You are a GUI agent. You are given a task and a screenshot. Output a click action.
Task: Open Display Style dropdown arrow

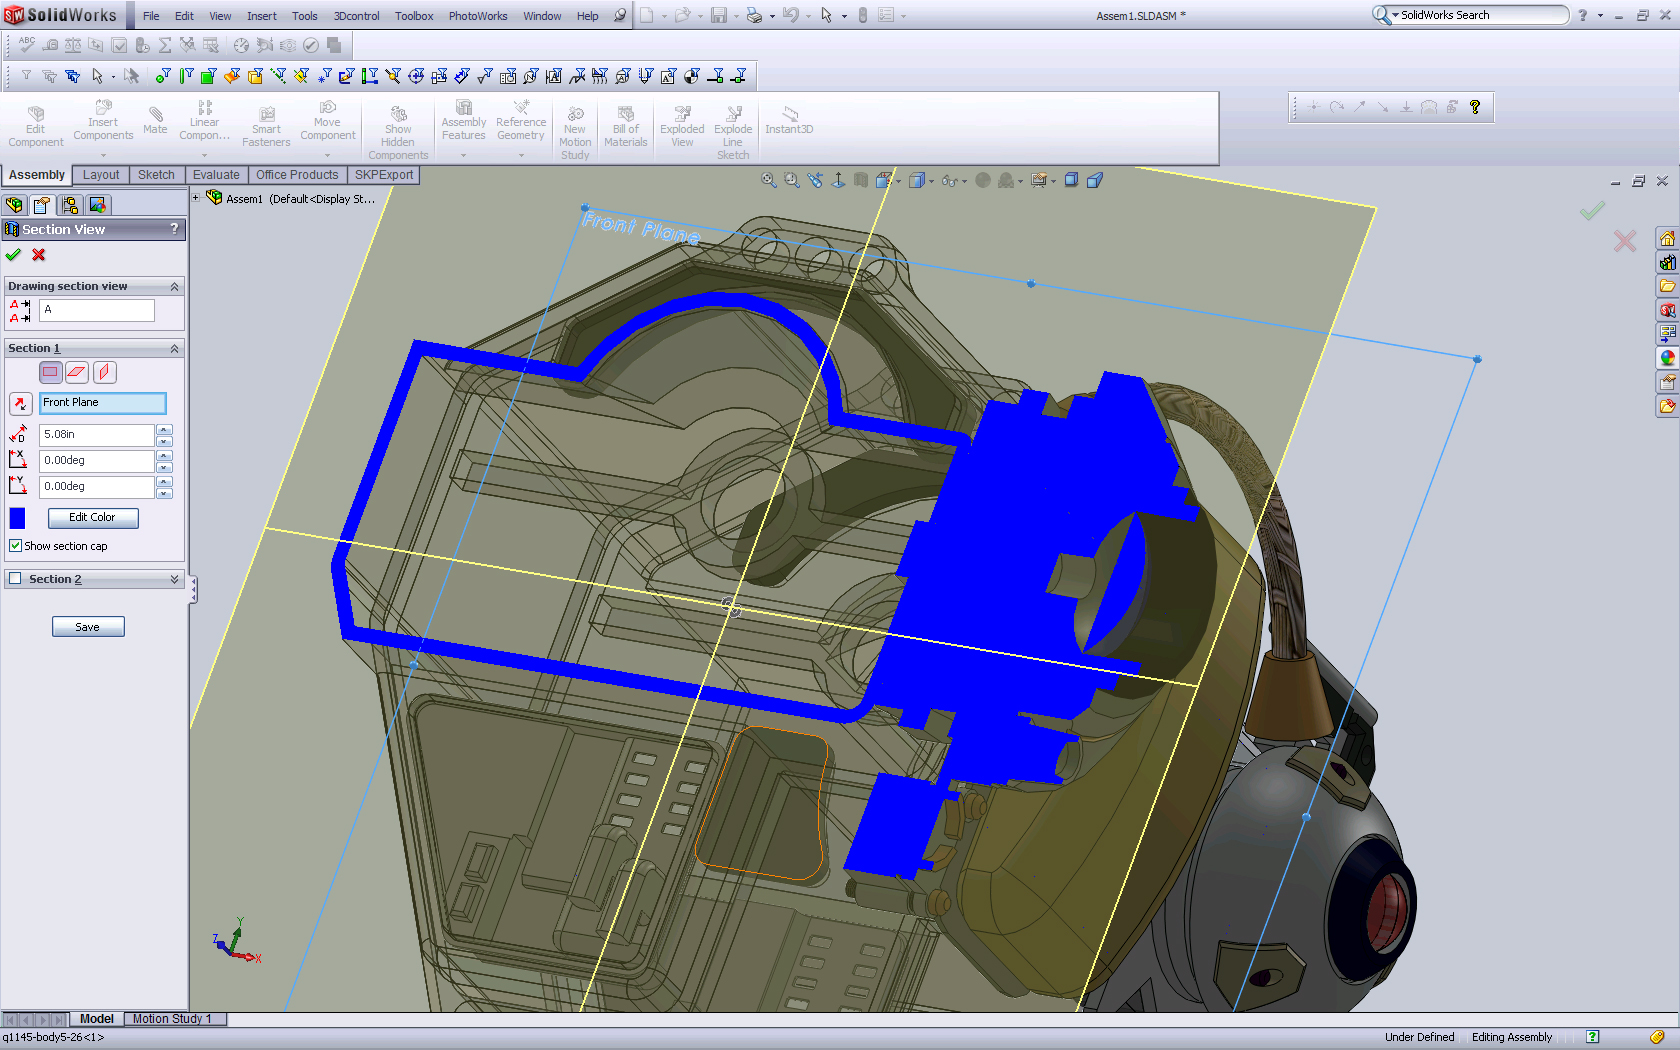click(931, 181)
